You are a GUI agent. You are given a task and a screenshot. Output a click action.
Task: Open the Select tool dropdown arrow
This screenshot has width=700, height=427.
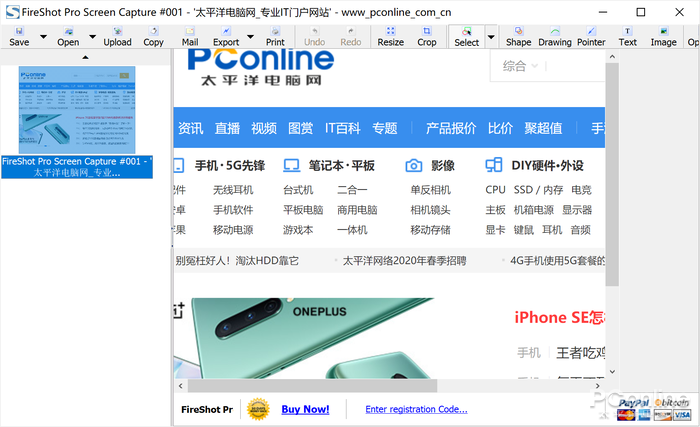491,37
